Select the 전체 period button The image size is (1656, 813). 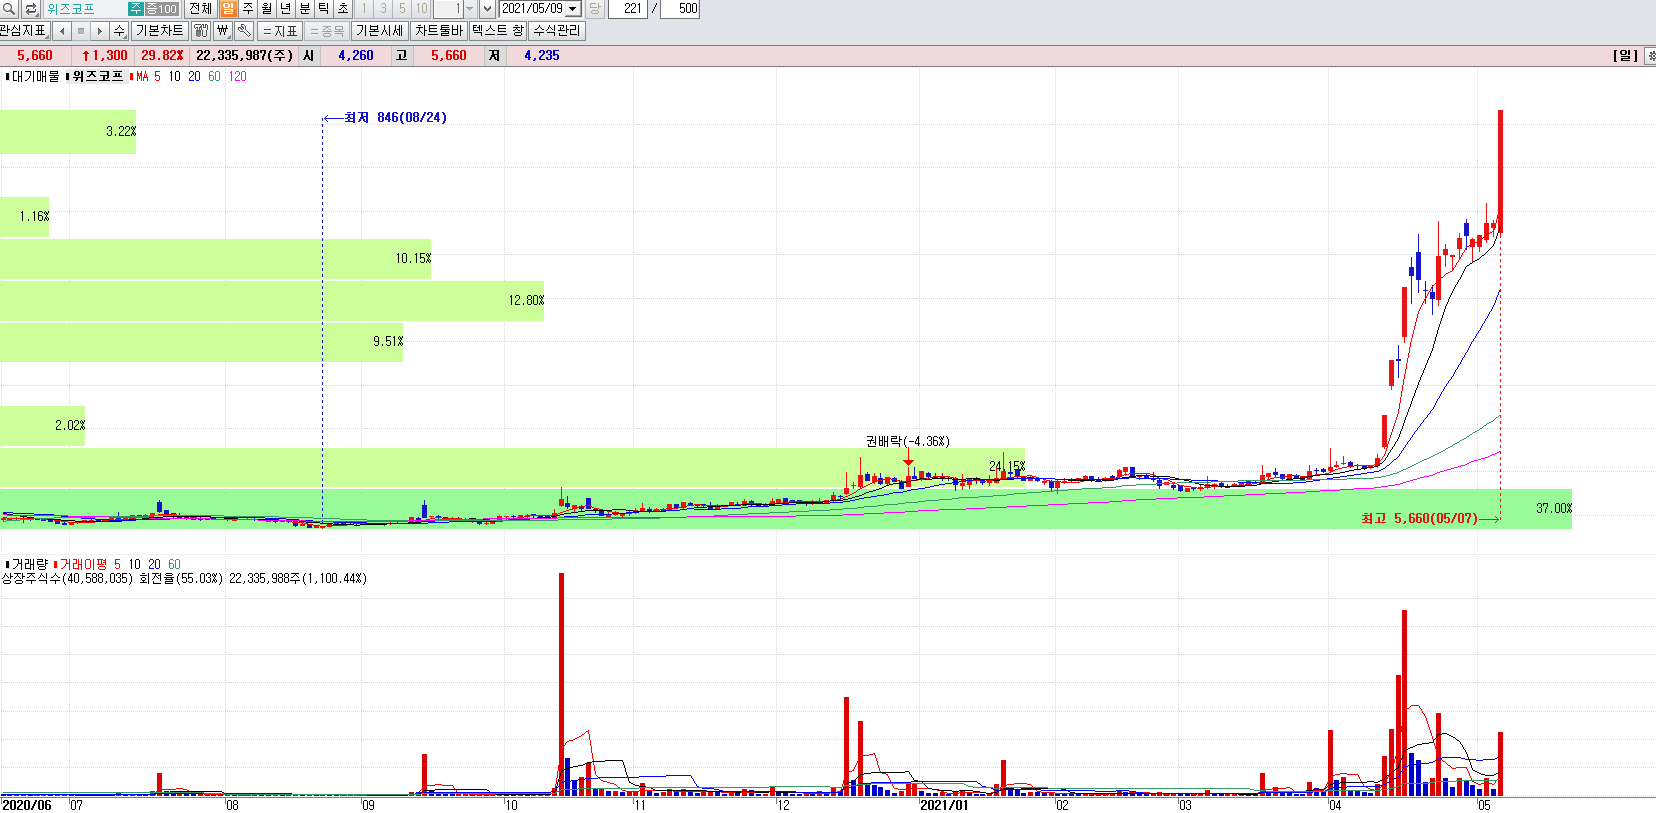(200, 9)
